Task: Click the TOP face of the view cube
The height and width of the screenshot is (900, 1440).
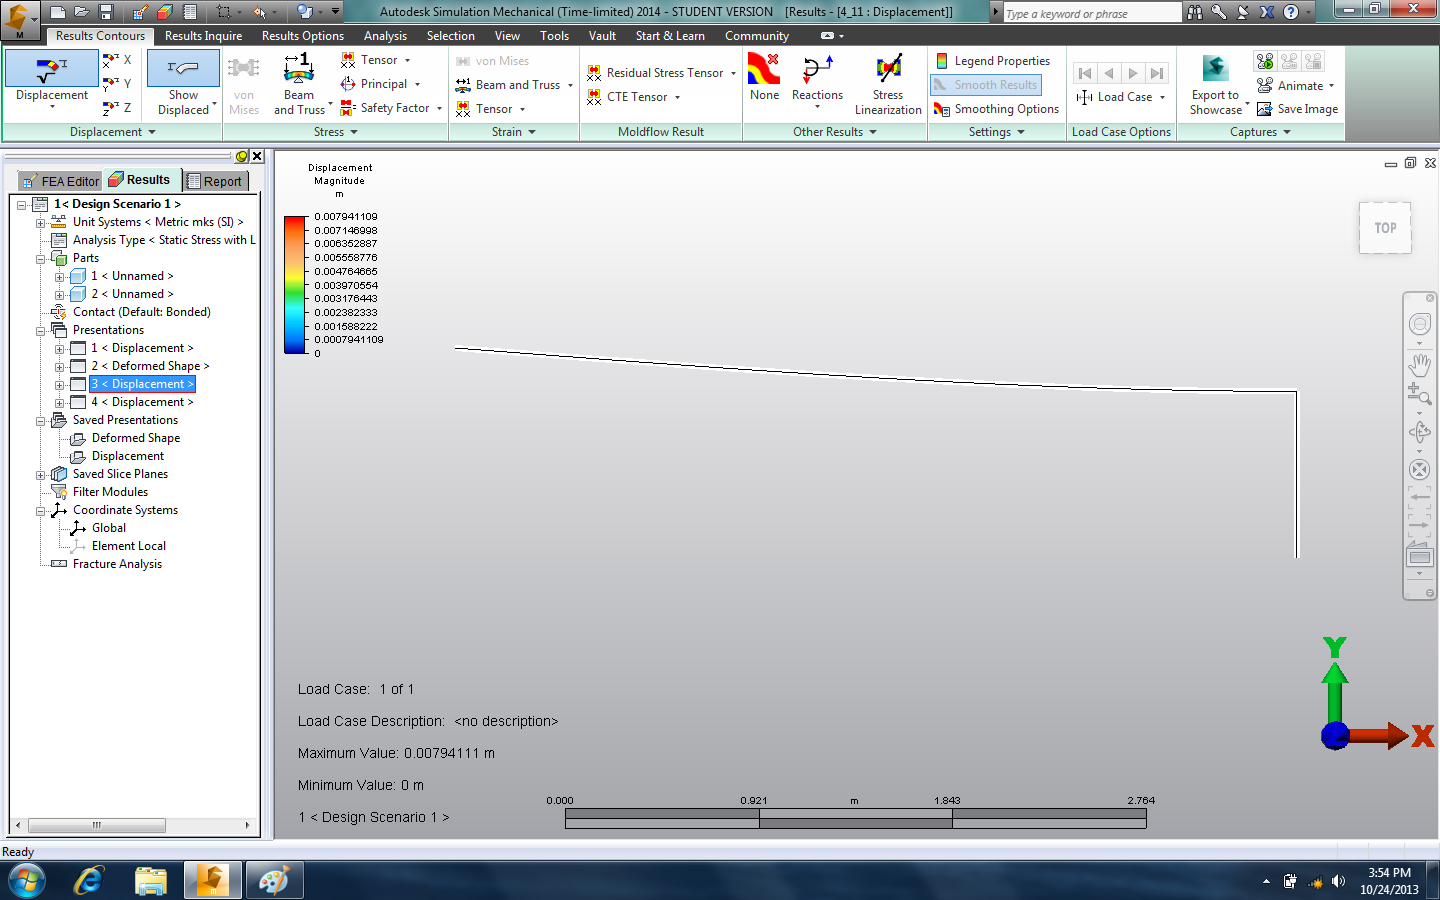Action: point(1385,228)
